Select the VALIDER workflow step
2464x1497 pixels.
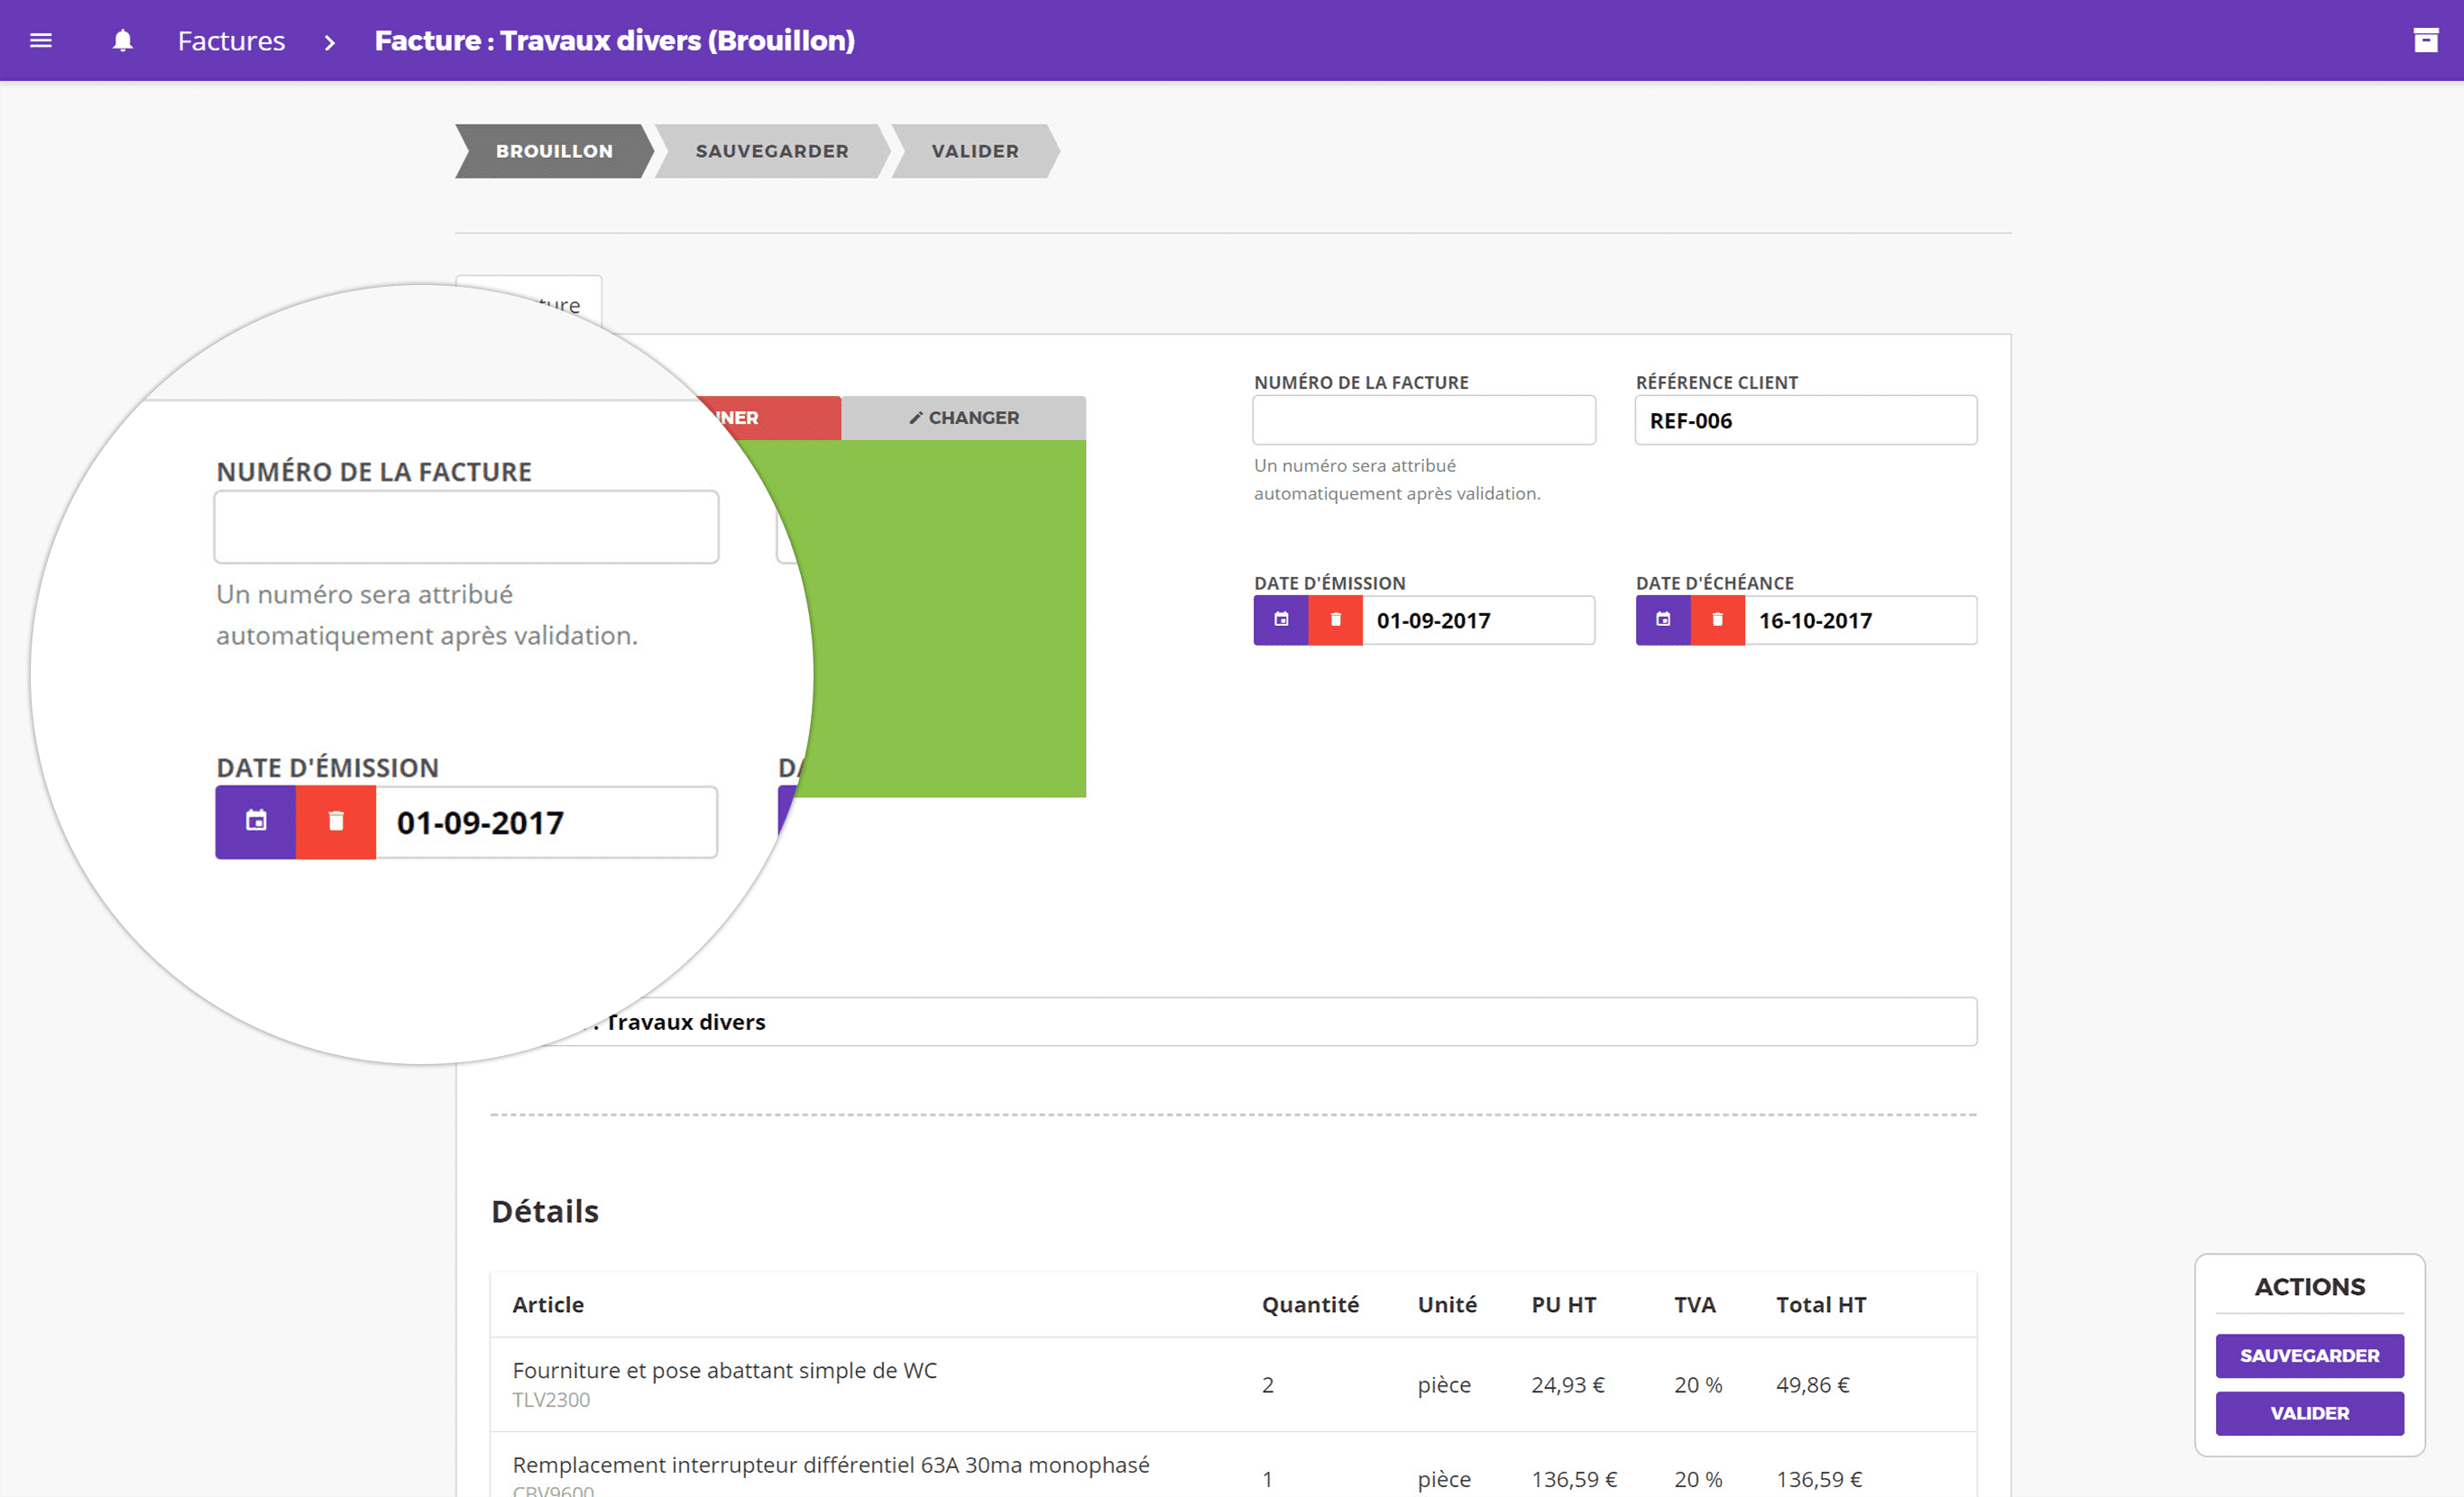click(x=975, y=151)
